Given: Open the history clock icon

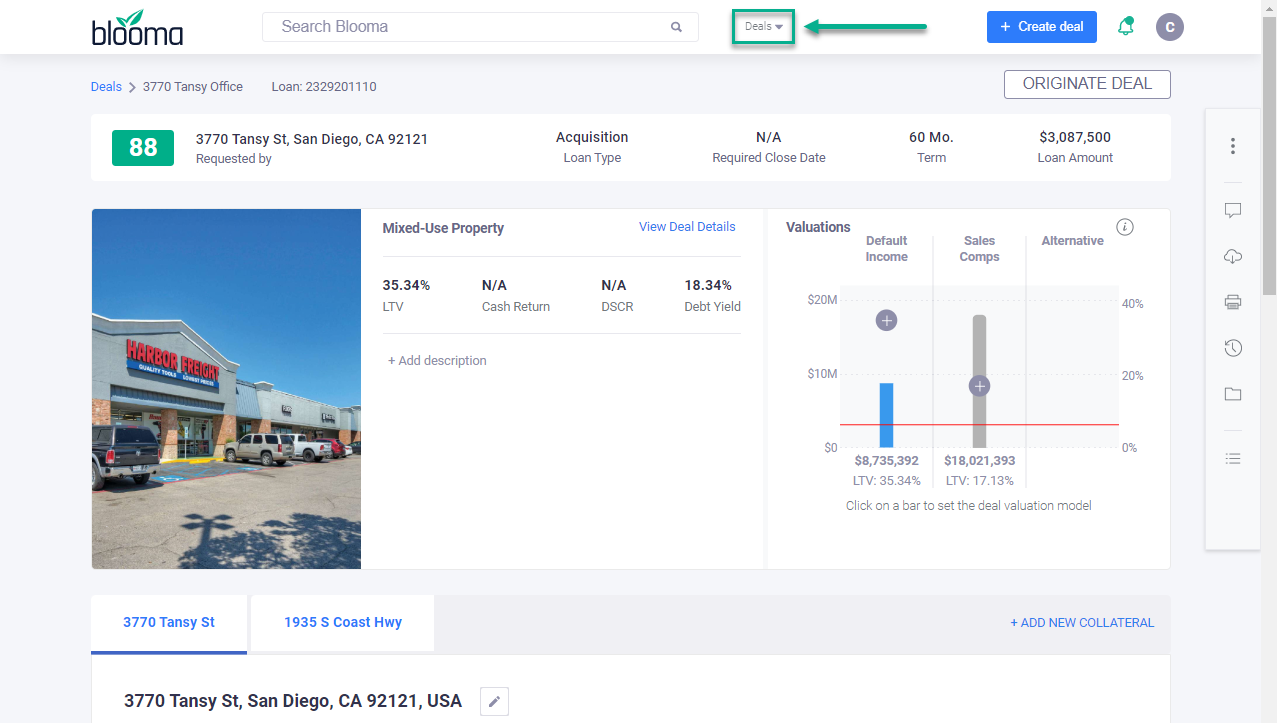Looking at the screenshot, I should point(1233,348).
